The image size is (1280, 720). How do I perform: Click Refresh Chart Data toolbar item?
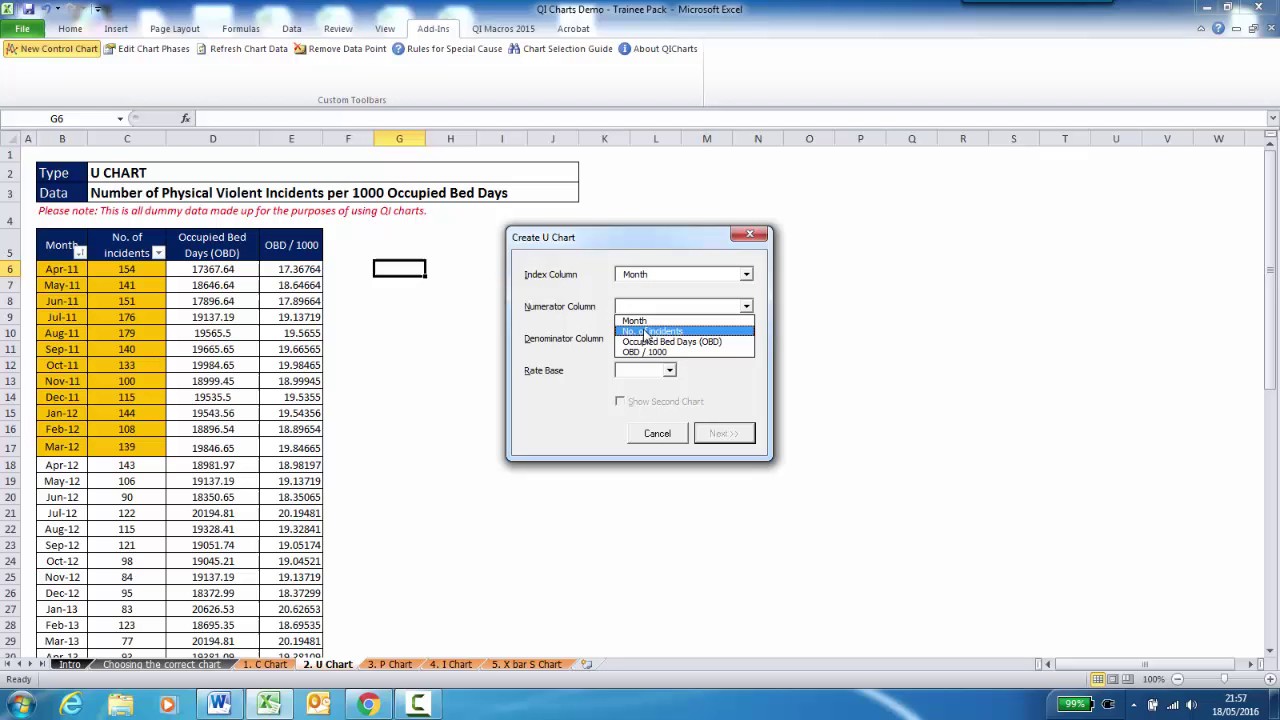241,49
